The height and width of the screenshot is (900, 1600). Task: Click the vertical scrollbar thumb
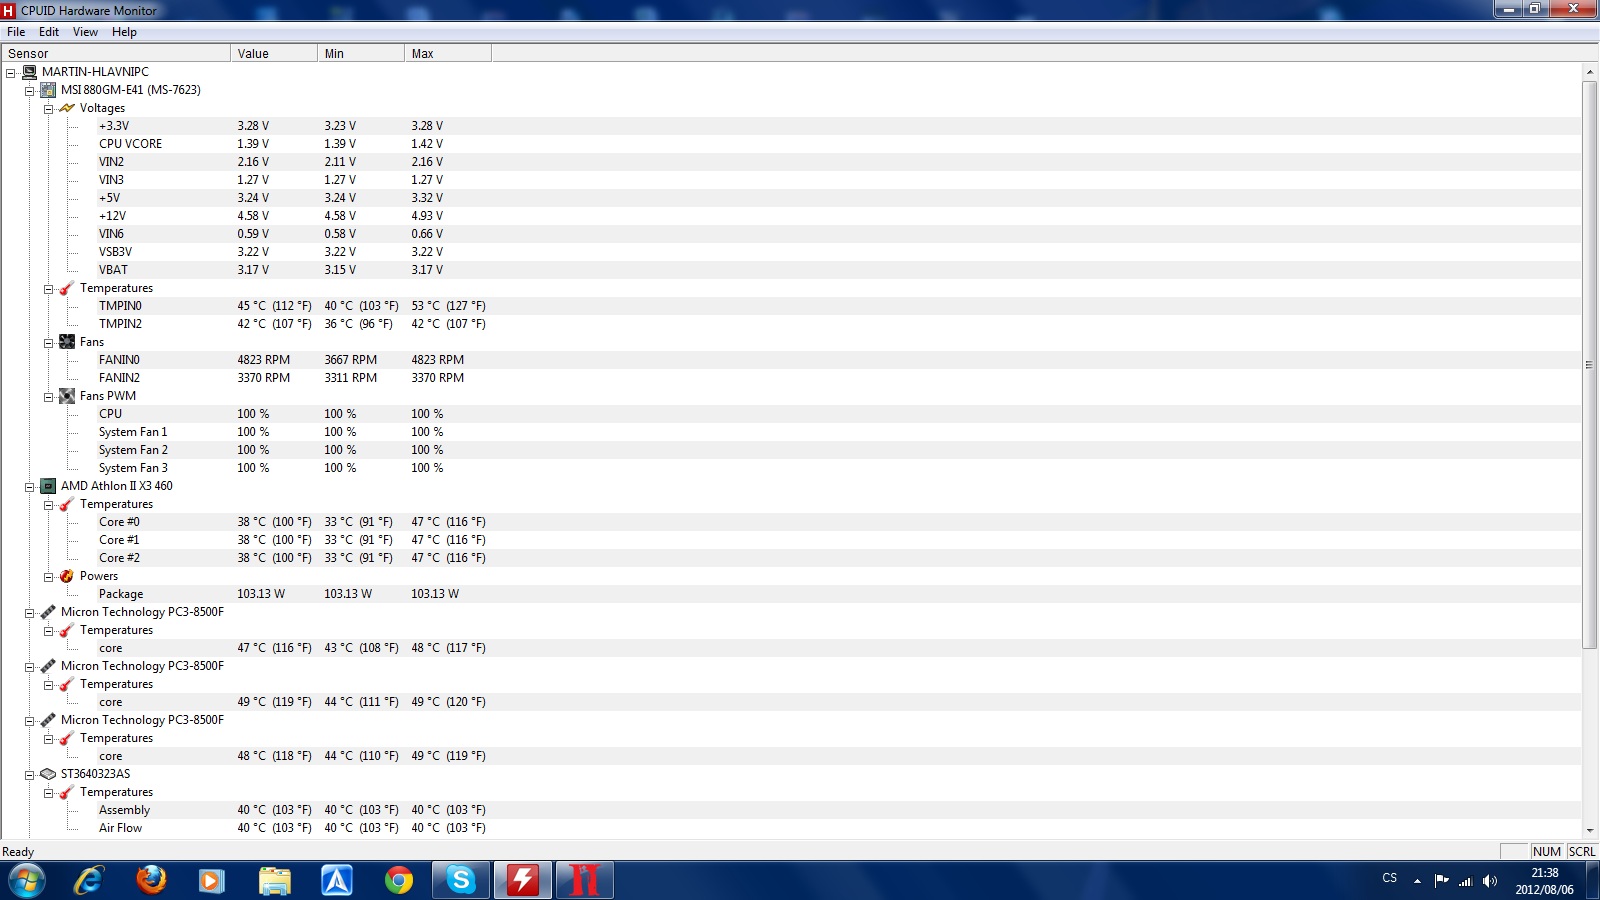(x=1589, y=365)
